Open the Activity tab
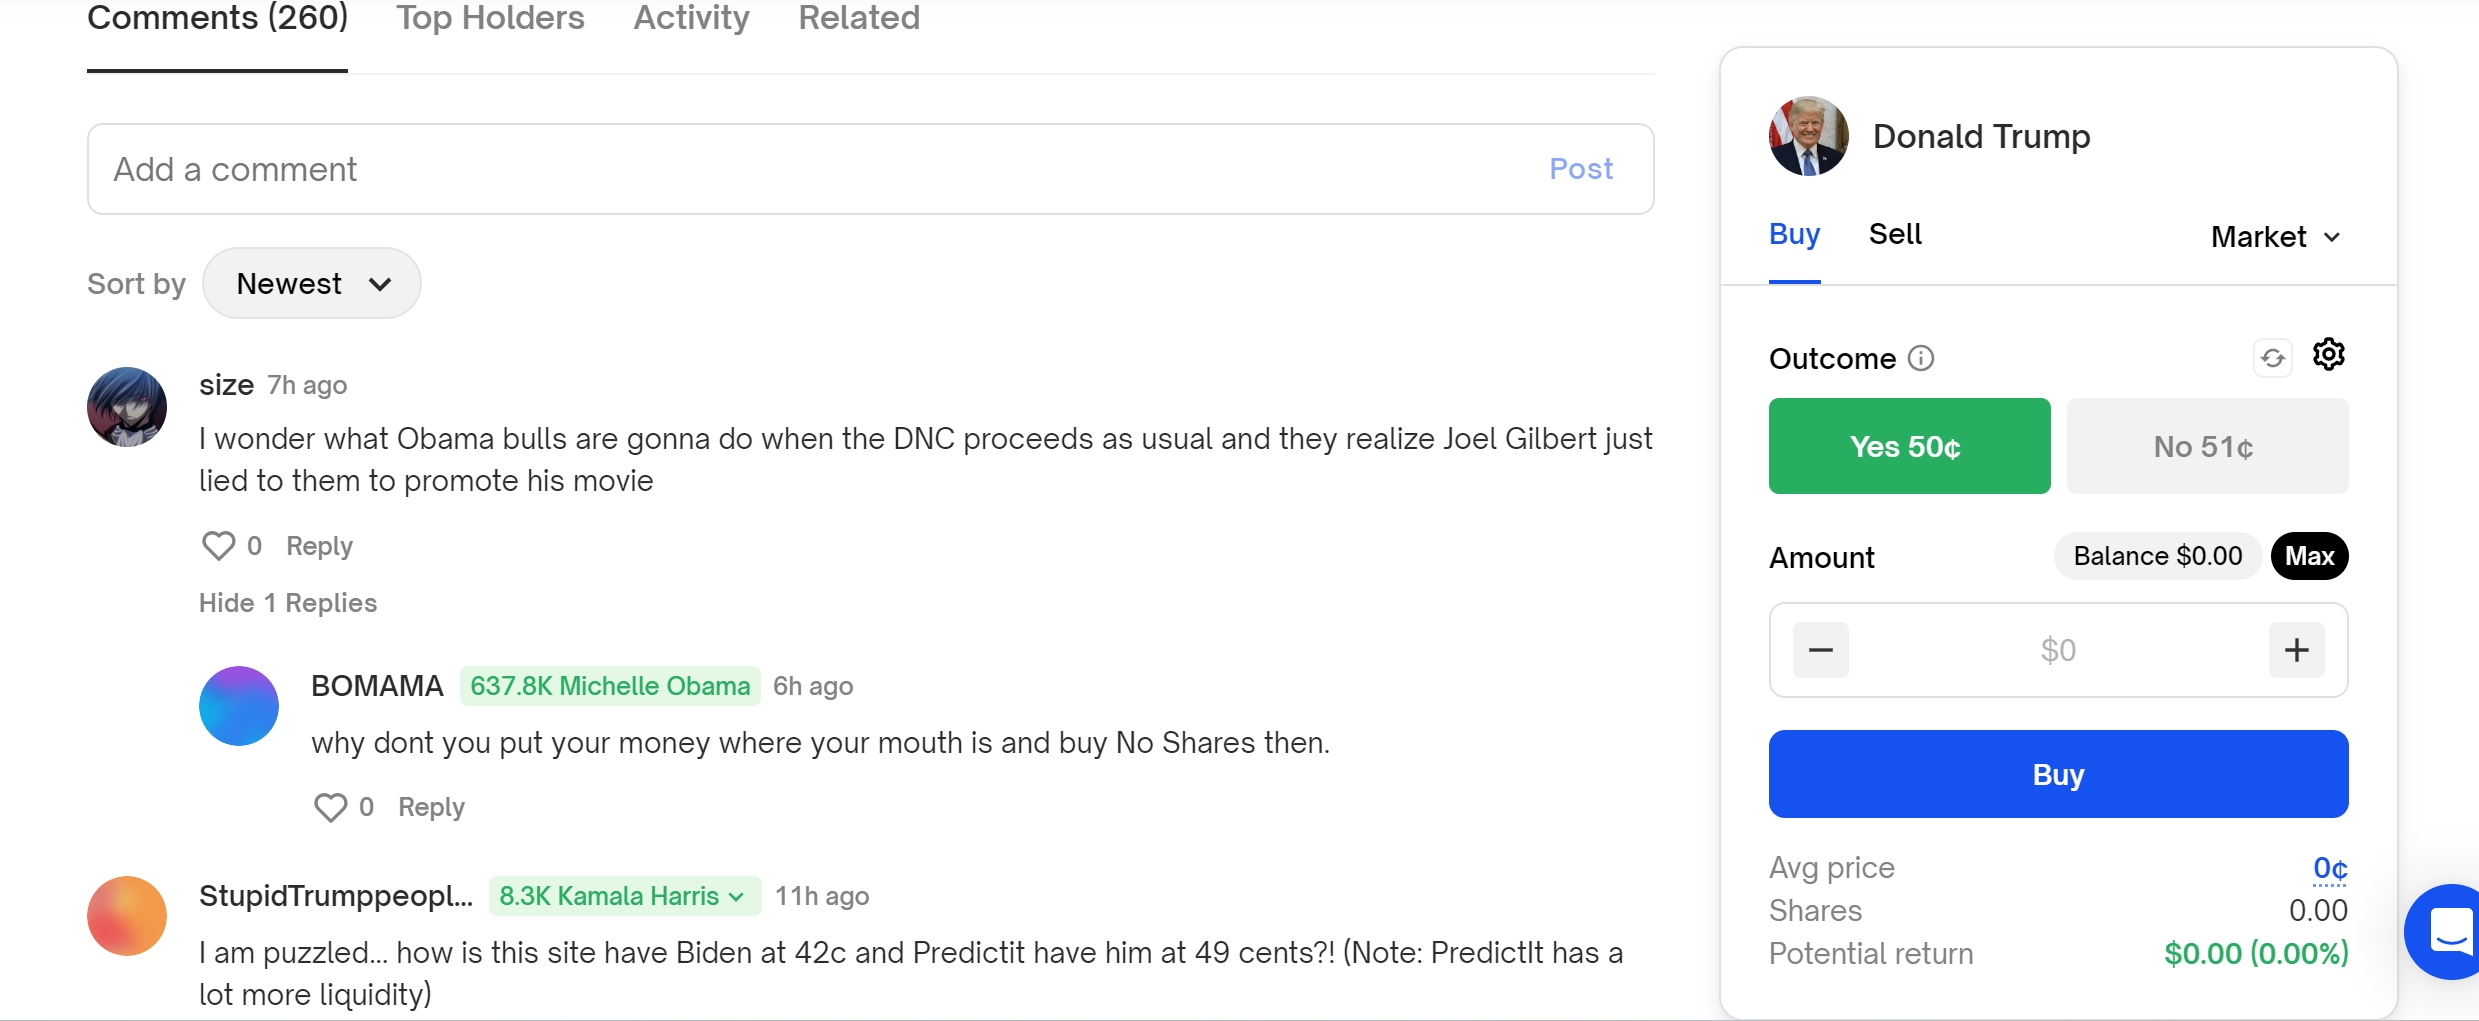 pos(691,18)
